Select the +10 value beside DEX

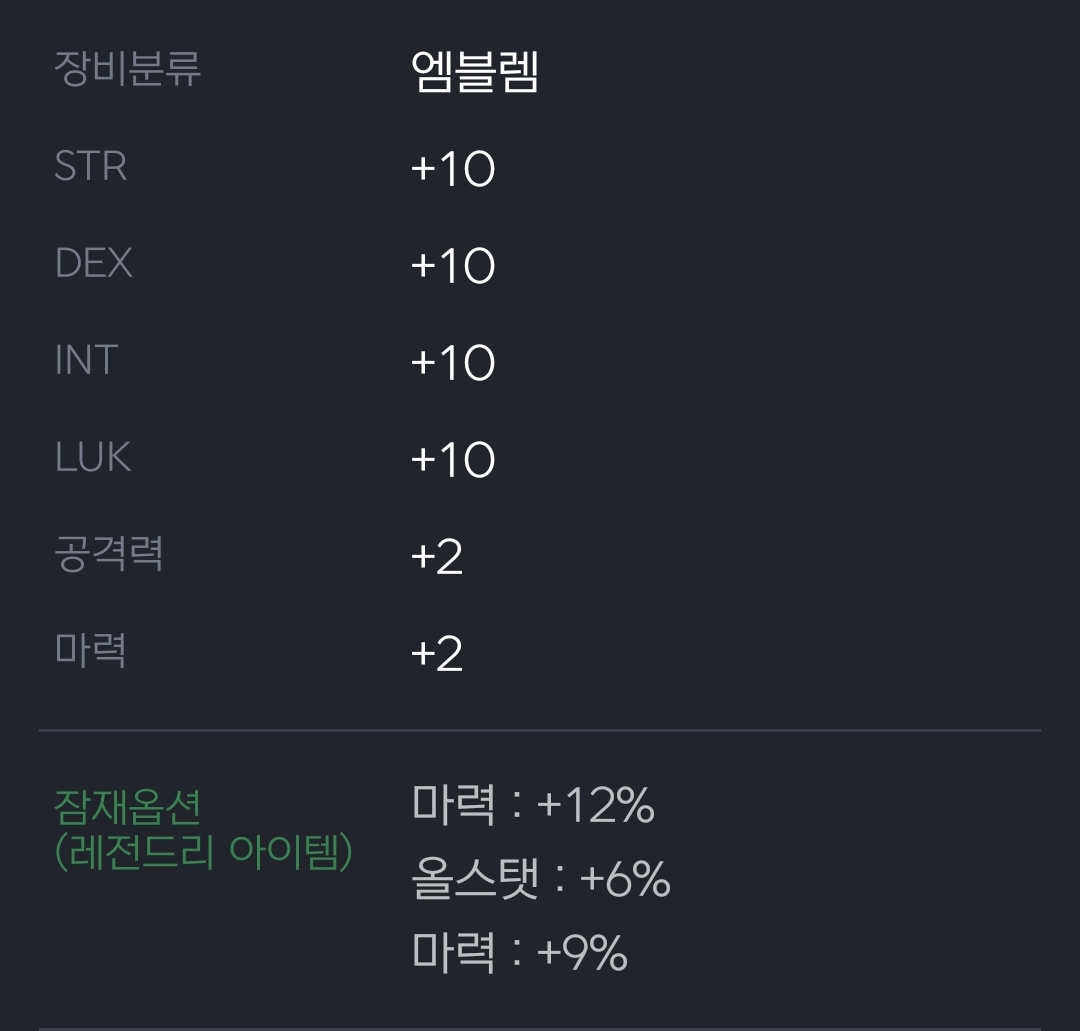tap(453, 266)
